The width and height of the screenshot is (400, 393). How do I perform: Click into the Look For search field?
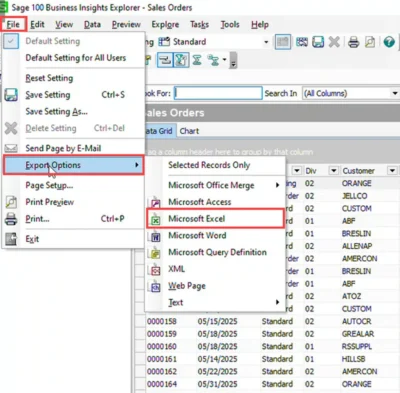pos(218,93)
